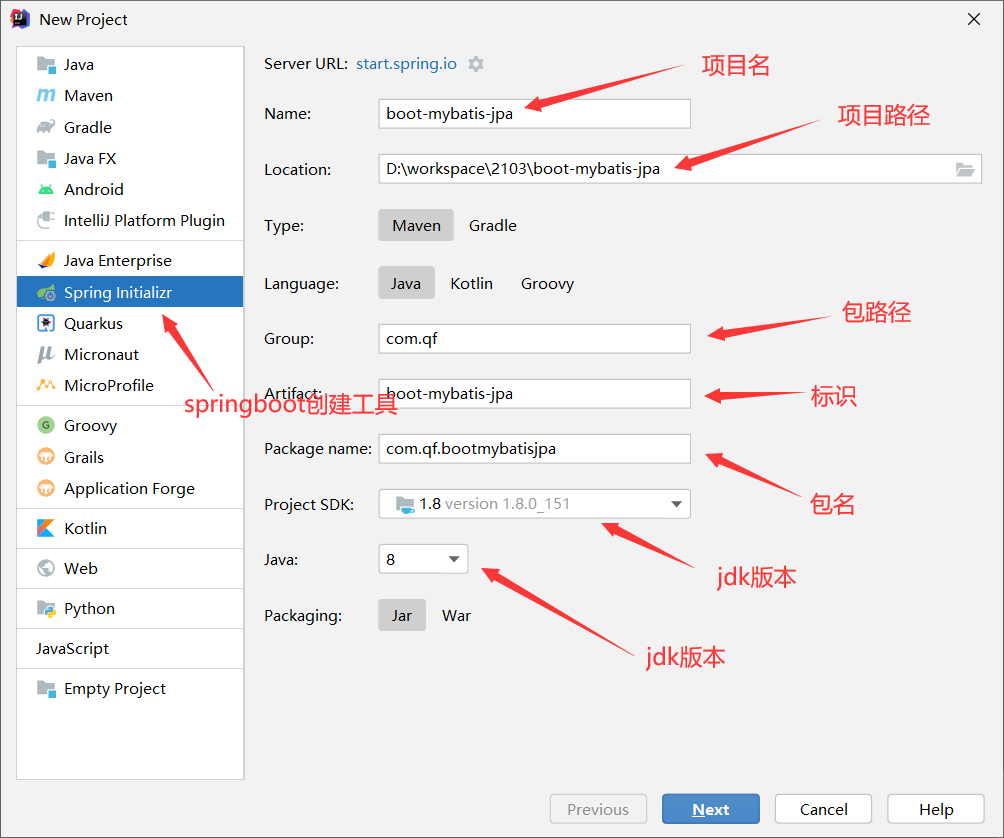Image resolution: width=1004 pixels, height=838 pixels.
Task: Select Jar packaging
Action: pos(401,615)
